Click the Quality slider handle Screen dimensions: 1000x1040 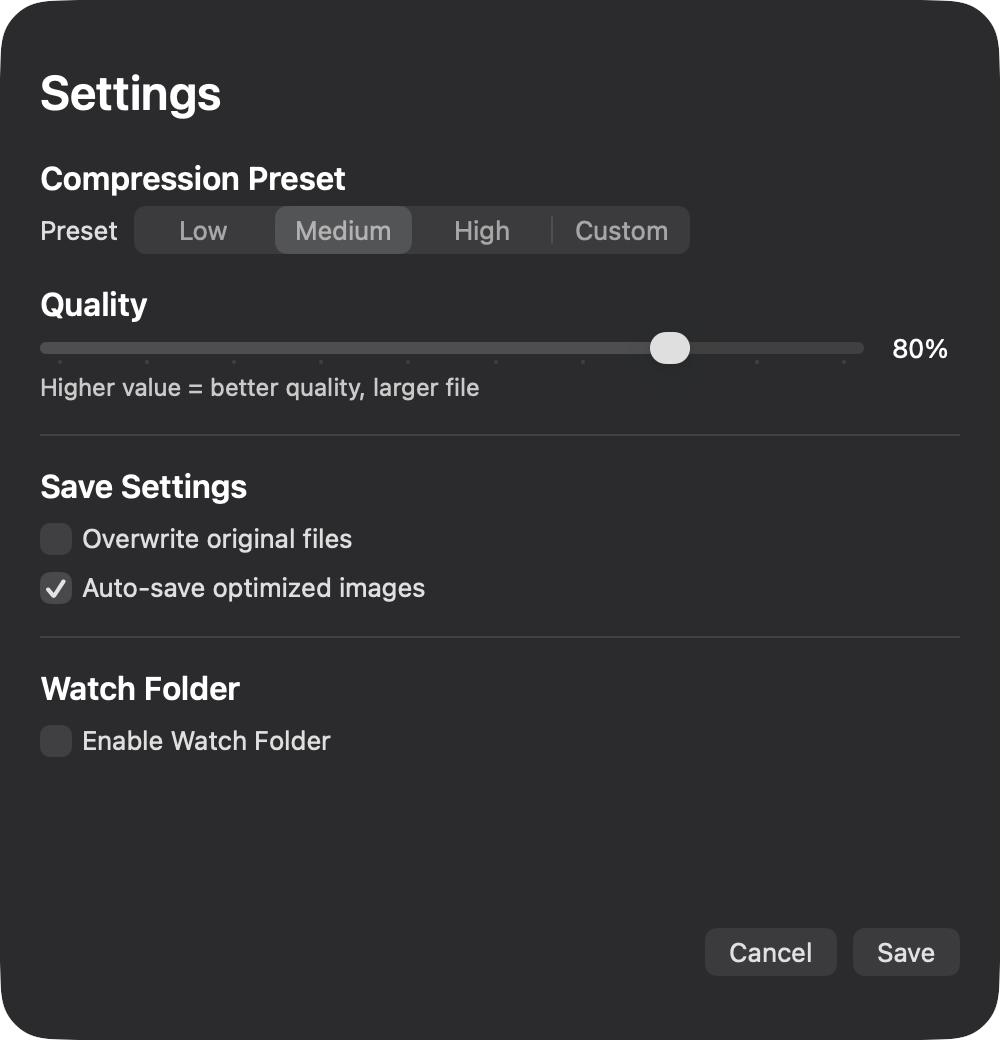(670, 348)
